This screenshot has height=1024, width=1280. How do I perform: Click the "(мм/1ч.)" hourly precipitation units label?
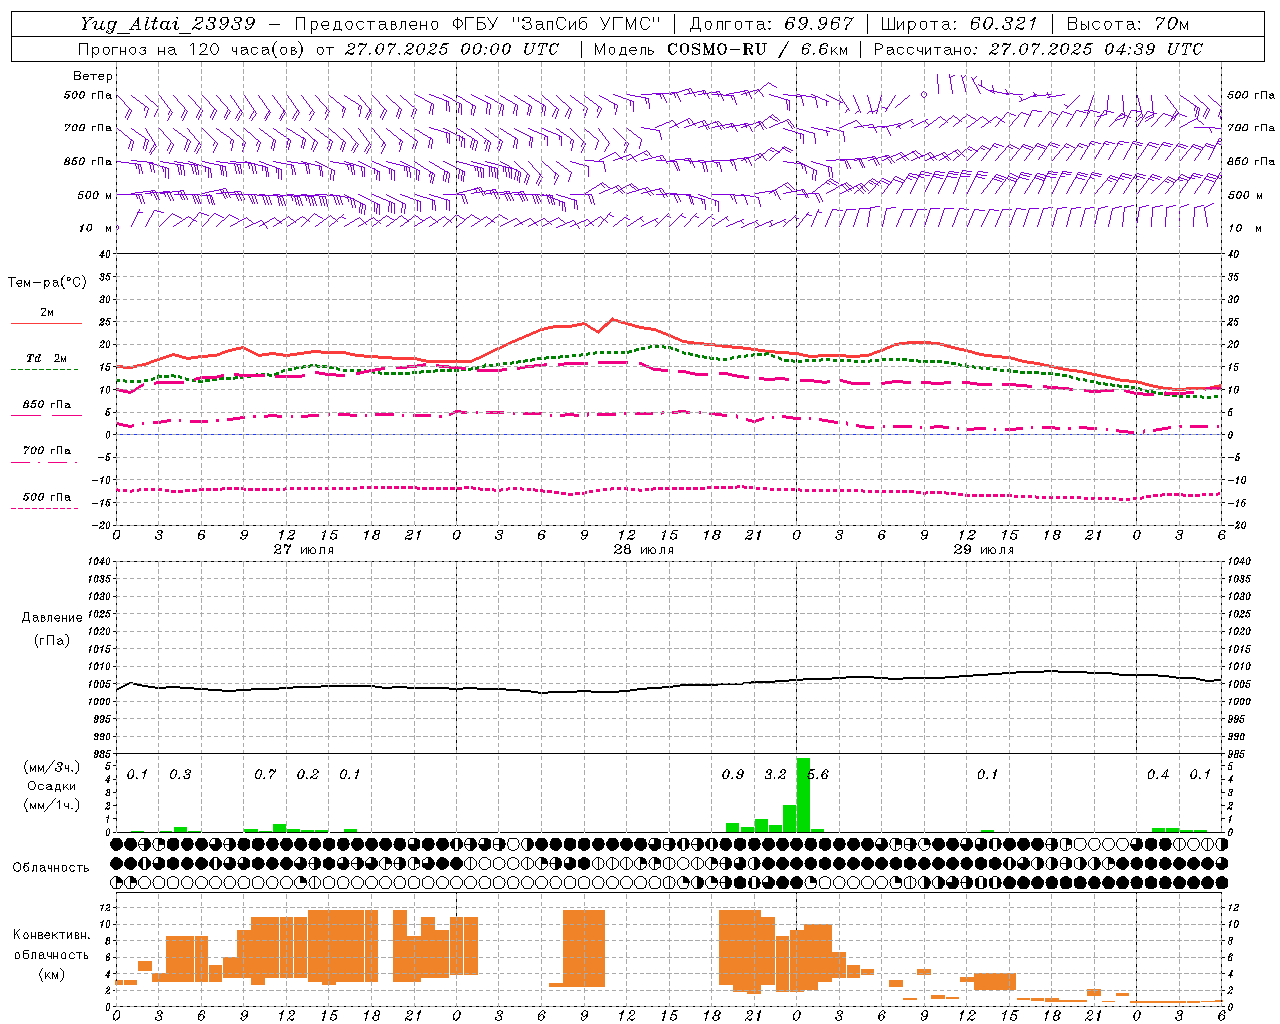coord(53,805)
